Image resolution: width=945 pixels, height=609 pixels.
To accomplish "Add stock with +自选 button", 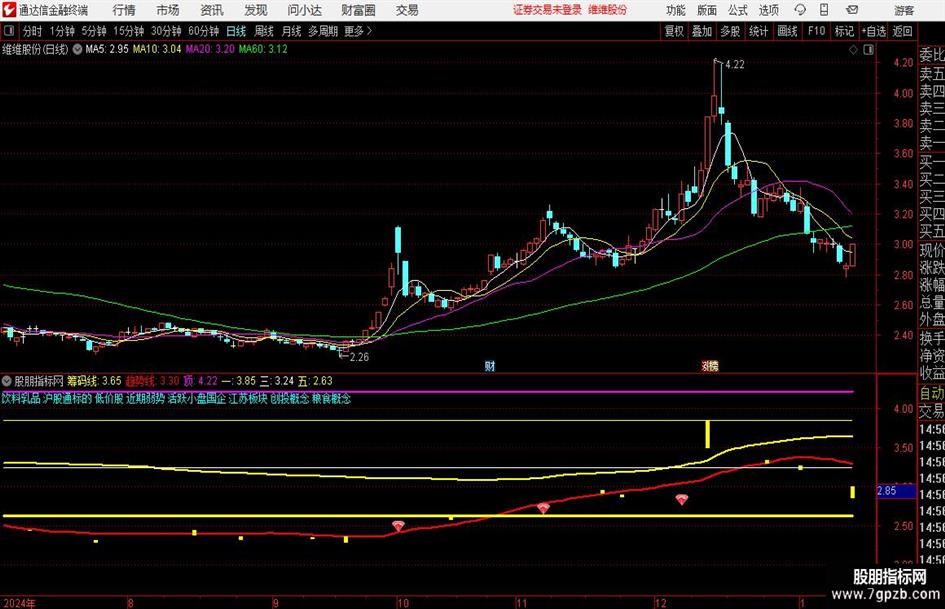I will pos(873,31).
